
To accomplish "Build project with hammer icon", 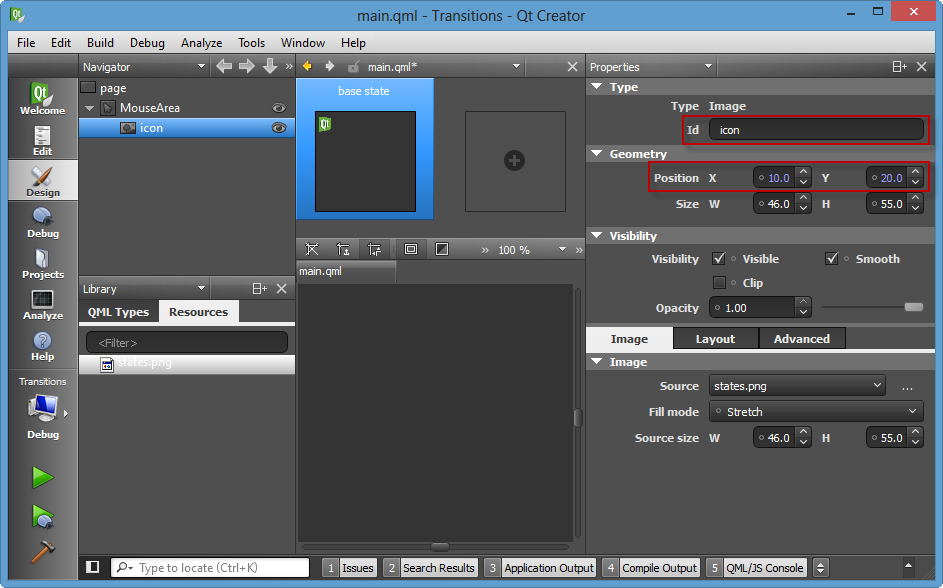I will [43, 552].
